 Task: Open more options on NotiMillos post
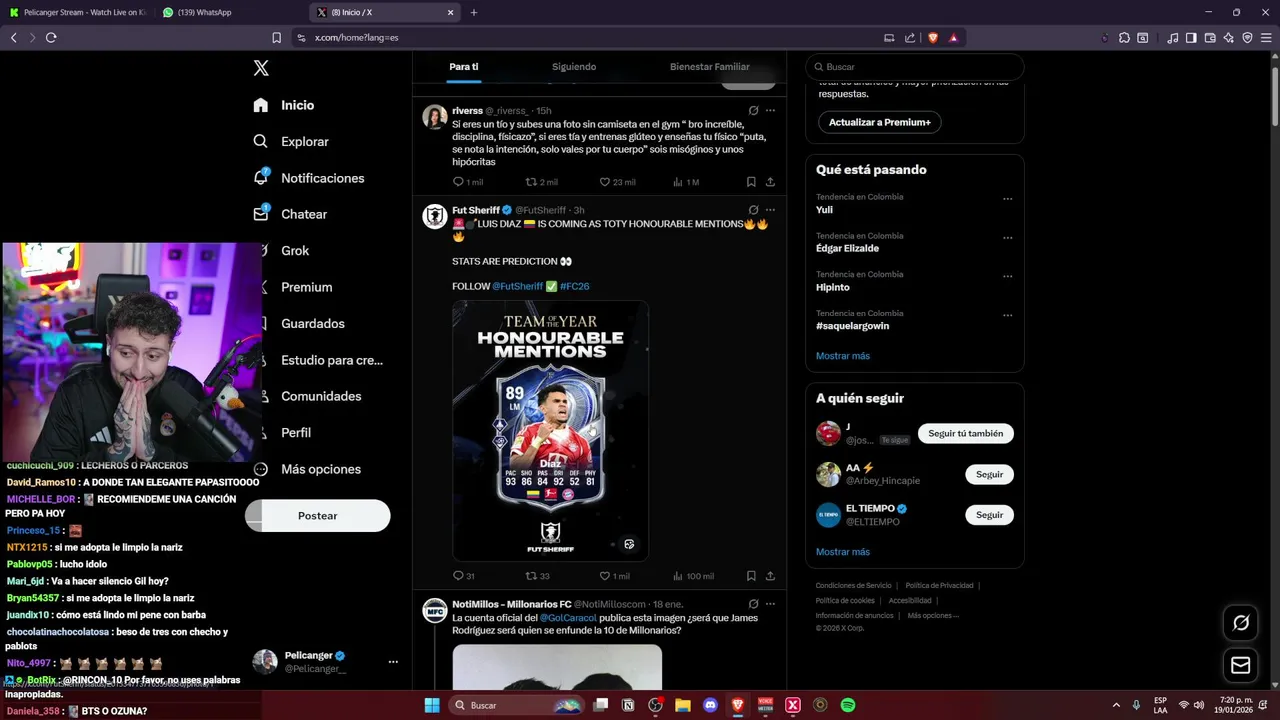tap(770, 604)
